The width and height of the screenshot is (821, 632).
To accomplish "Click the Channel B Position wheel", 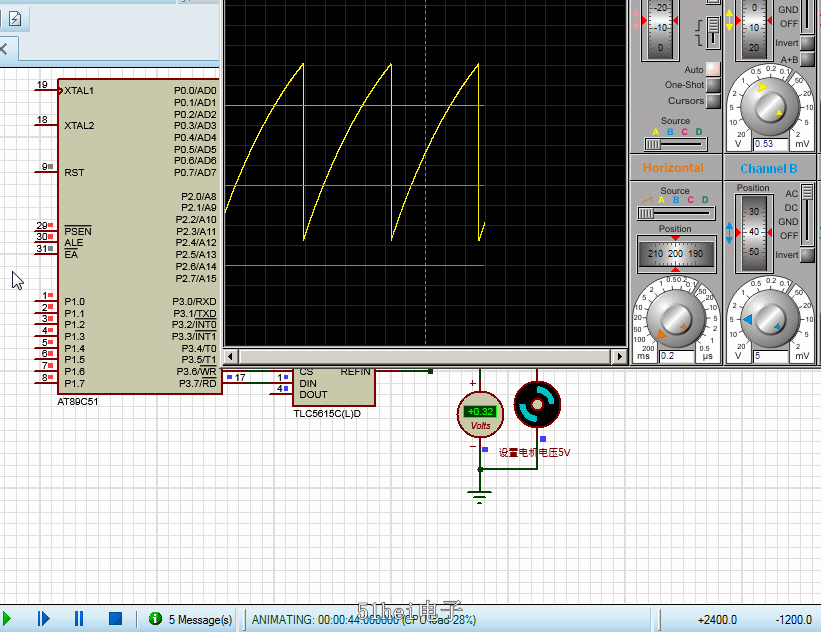I will (x=753, y=232).
